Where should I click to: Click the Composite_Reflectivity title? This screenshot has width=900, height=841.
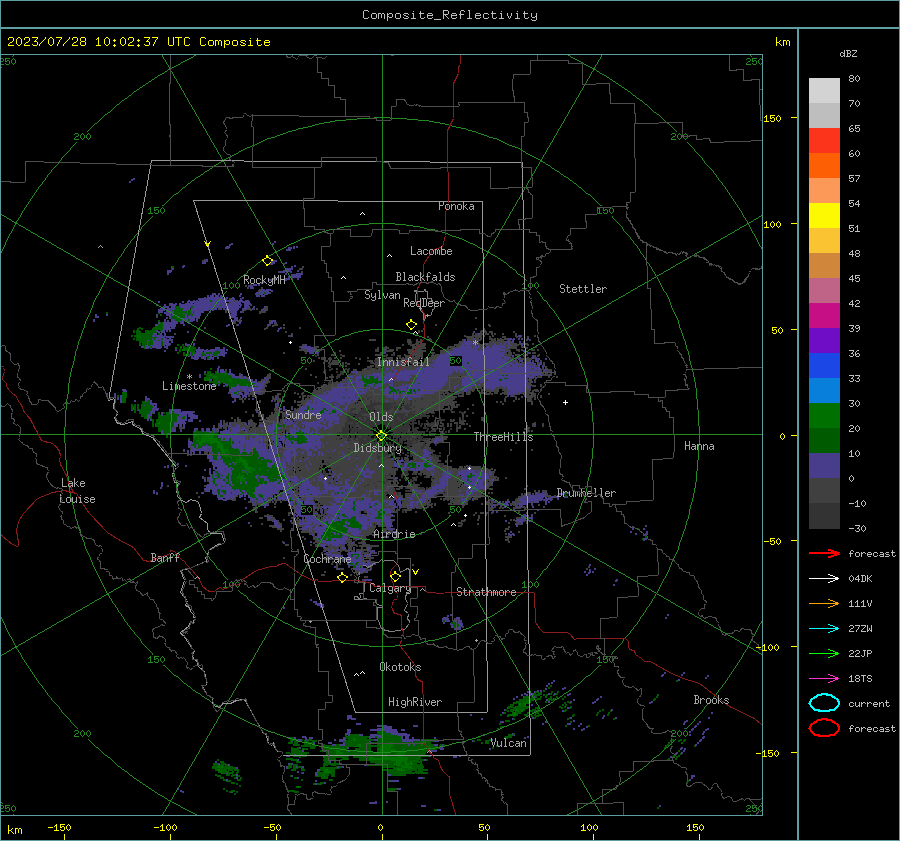coord(450,15)
